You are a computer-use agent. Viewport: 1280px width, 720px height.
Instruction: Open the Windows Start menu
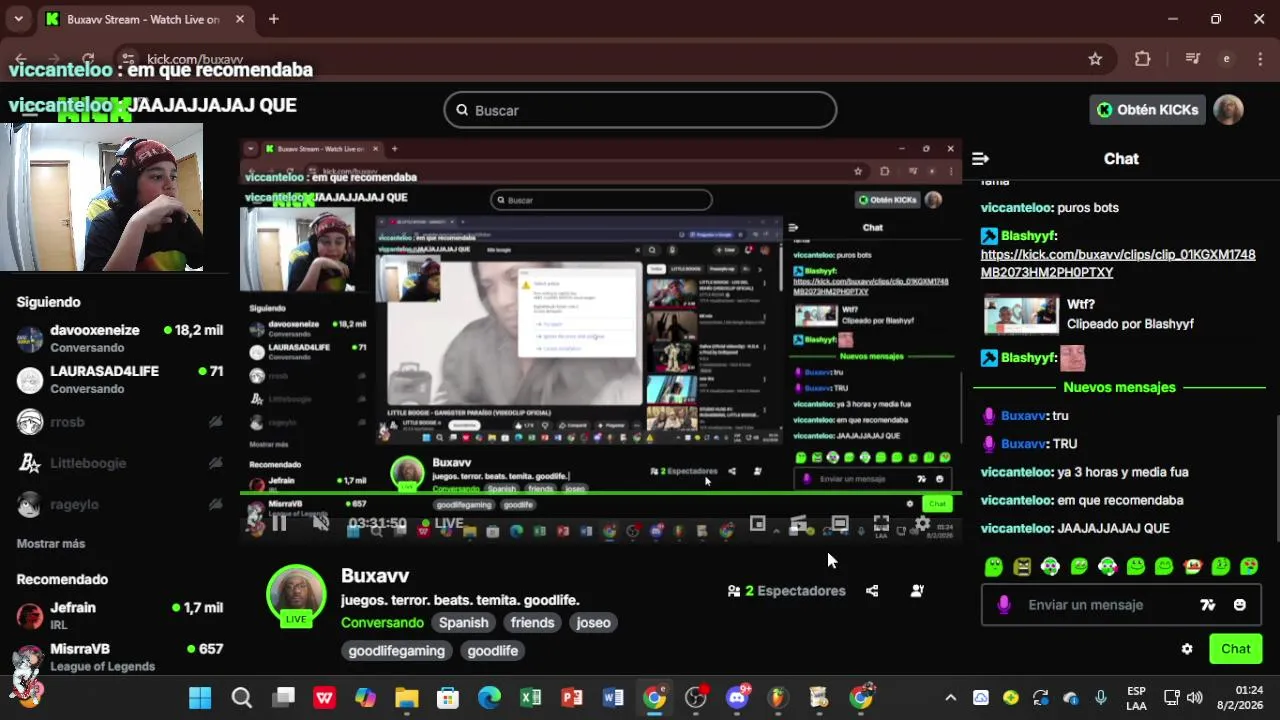(x=200, y=698)
